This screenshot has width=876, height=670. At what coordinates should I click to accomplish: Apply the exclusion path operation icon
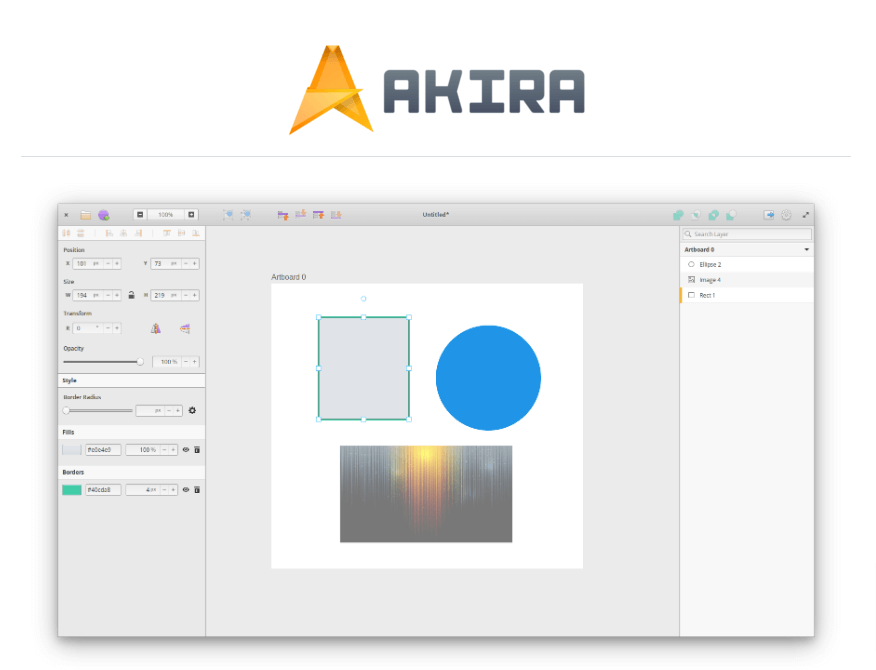(713, 215)
